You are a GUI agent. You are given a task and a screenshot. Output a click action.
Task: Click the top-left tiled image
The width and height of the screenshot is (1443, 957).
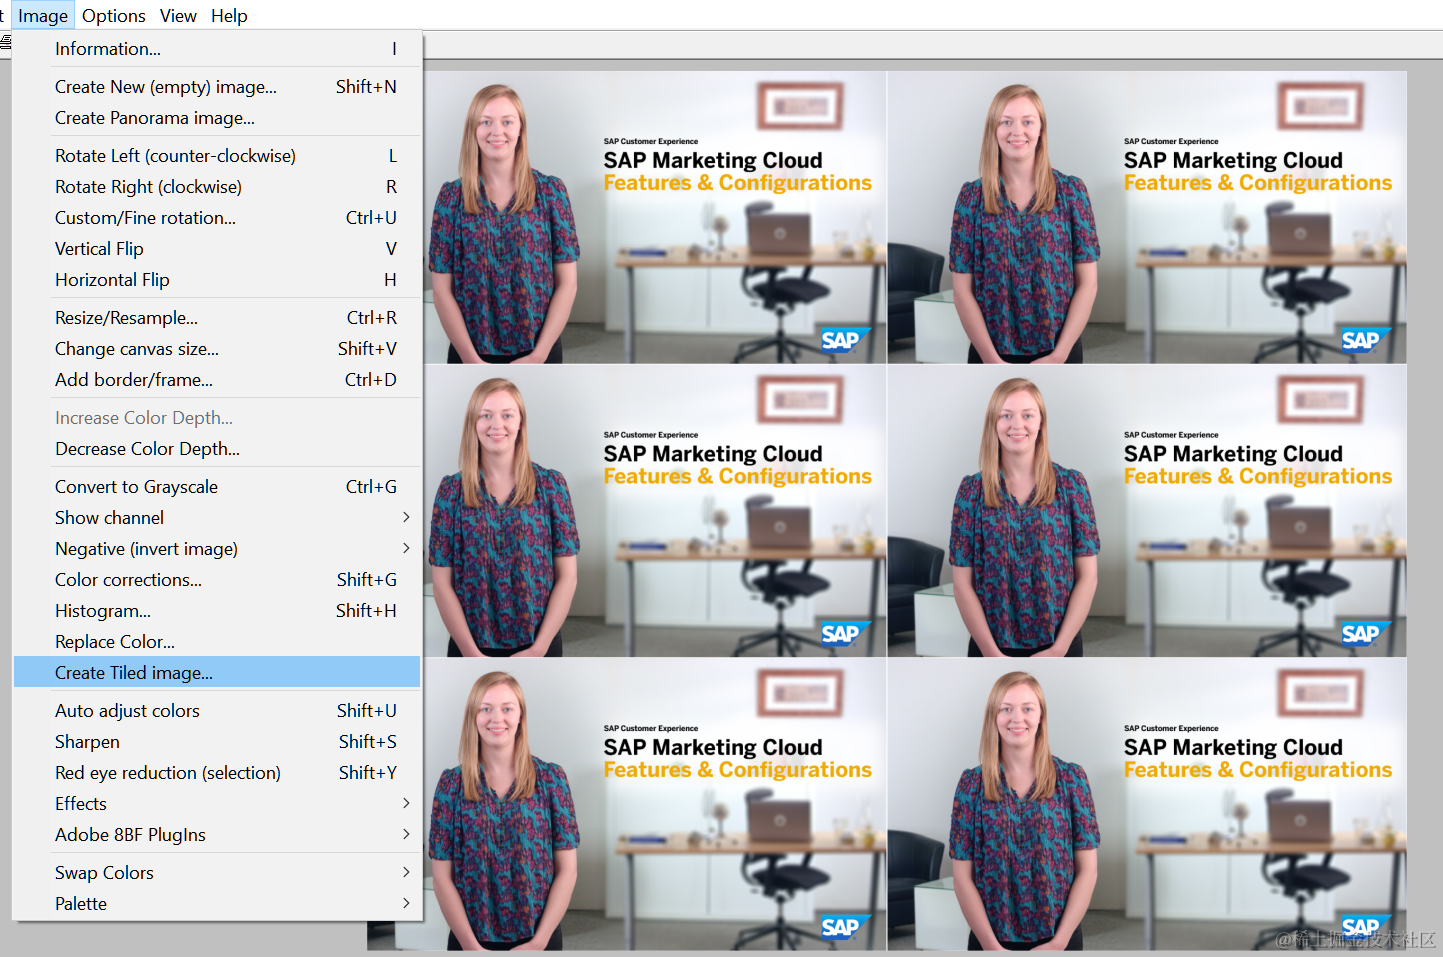655,217
